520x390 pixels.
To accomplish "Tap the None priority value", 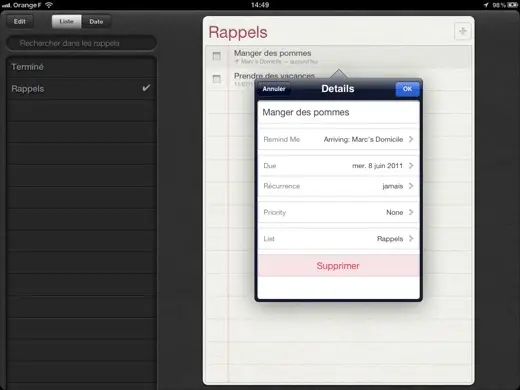I will point(395,212).
